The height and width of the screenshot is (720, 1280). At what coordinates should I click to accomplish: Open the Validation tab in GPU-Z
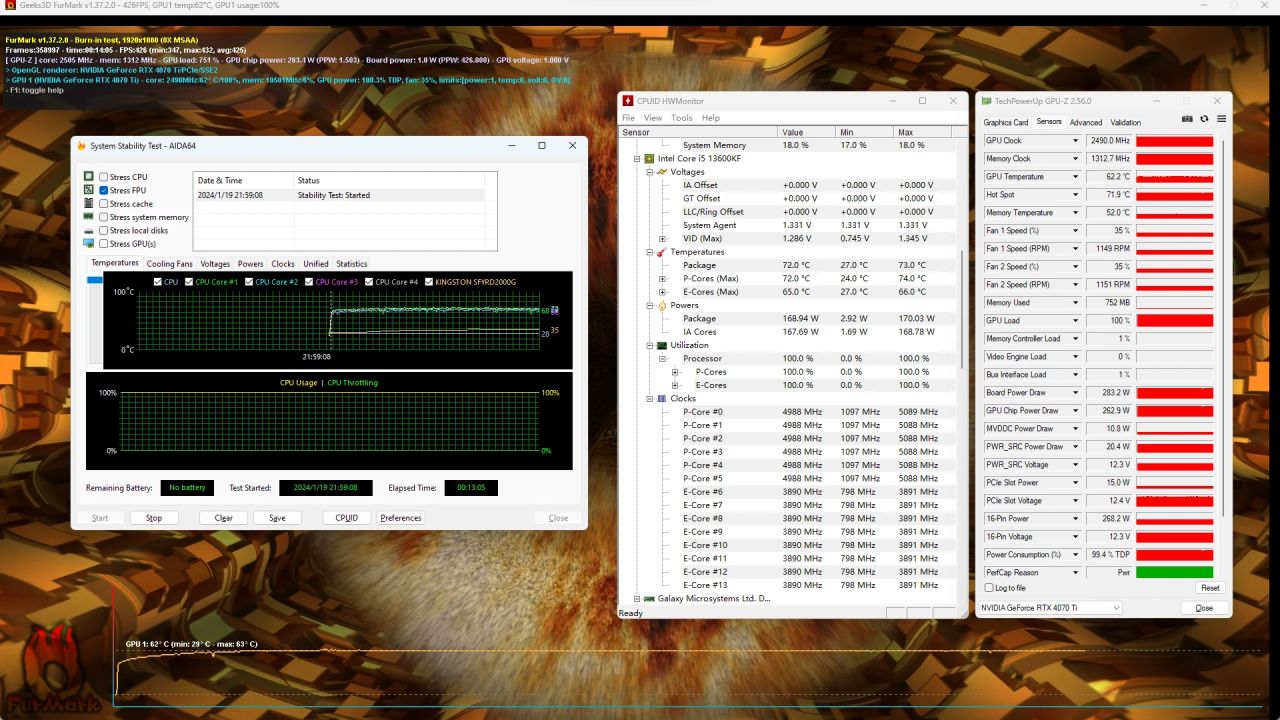[1125, 123]
